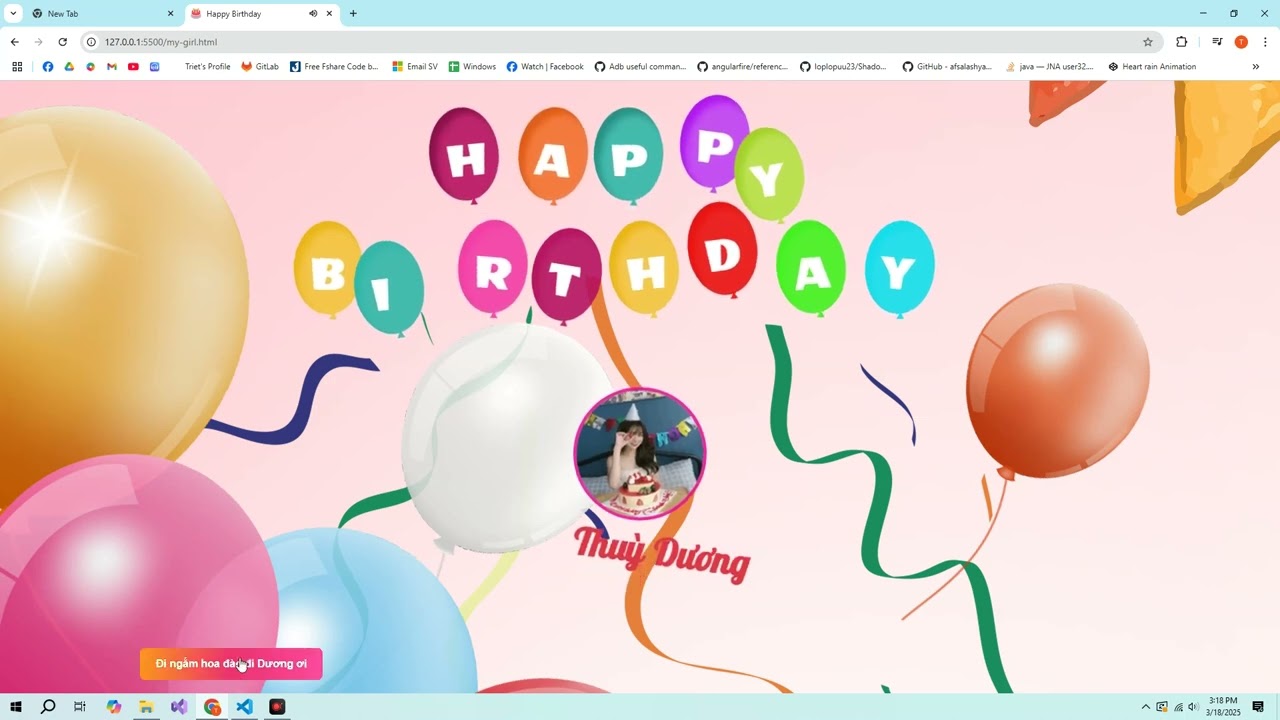
Task: Bookmark this page with the star icon
Action: [1148, 42]
